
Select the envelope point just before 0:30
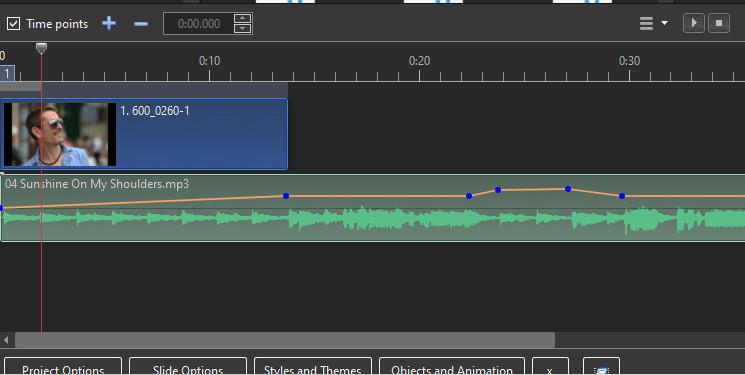[x=622, y=196]
